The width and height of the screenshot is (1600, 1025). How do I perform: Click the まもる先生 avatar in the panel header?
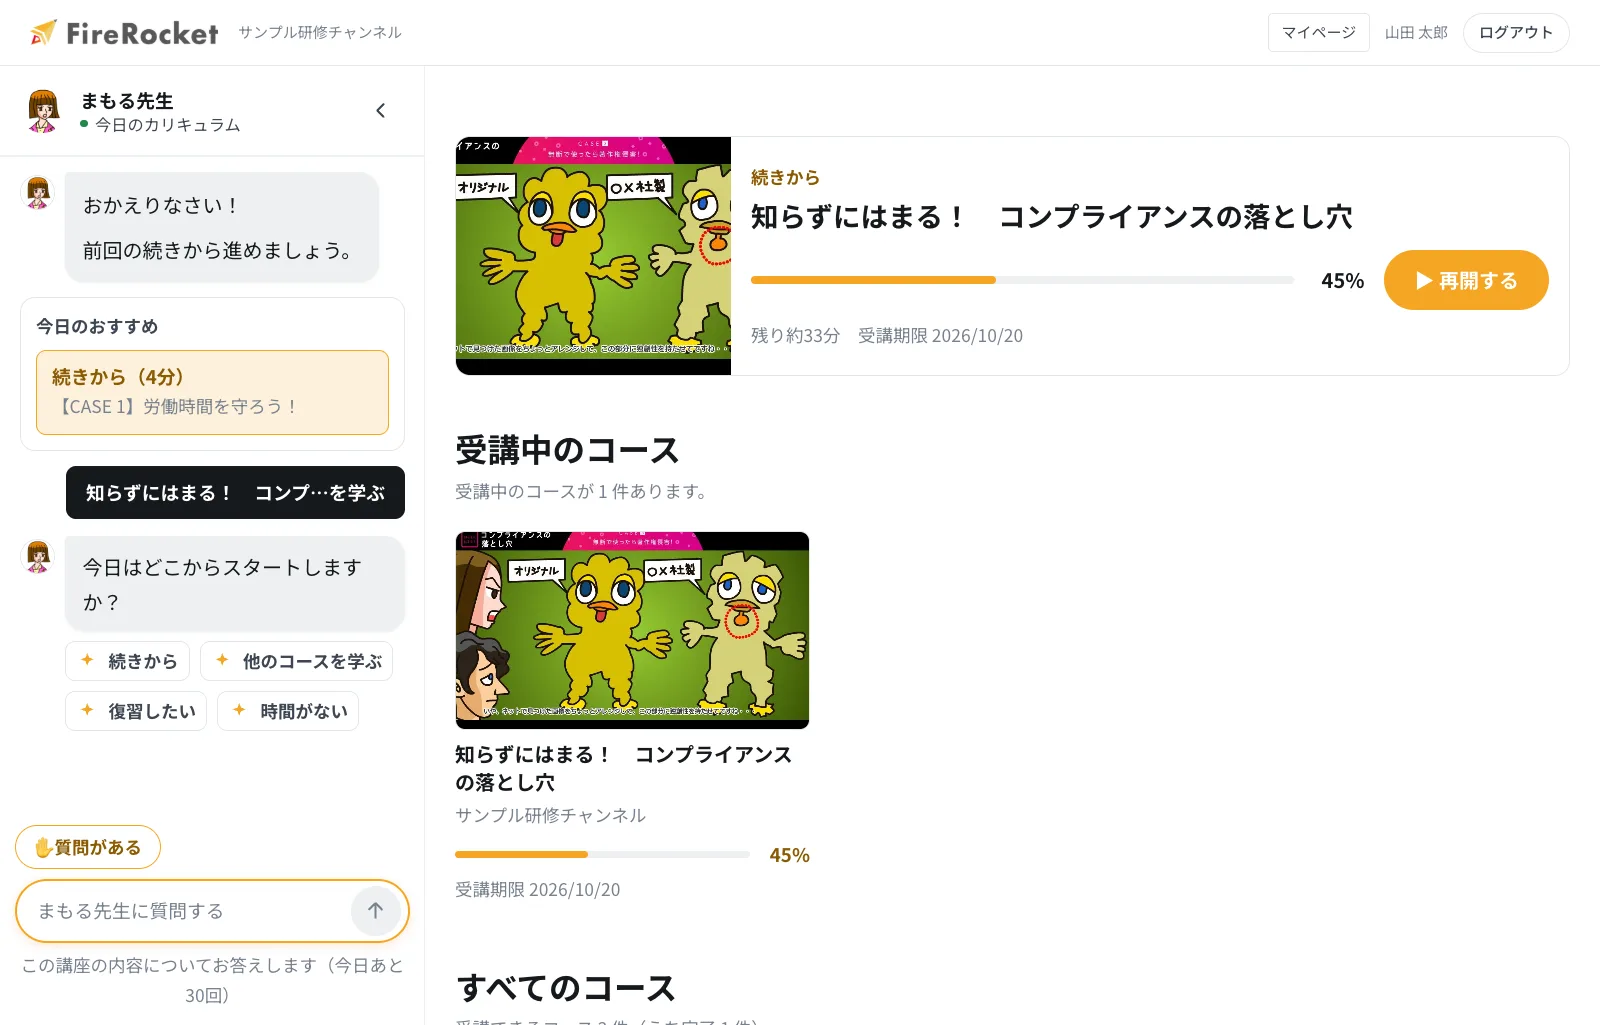[x=43, y=110]
